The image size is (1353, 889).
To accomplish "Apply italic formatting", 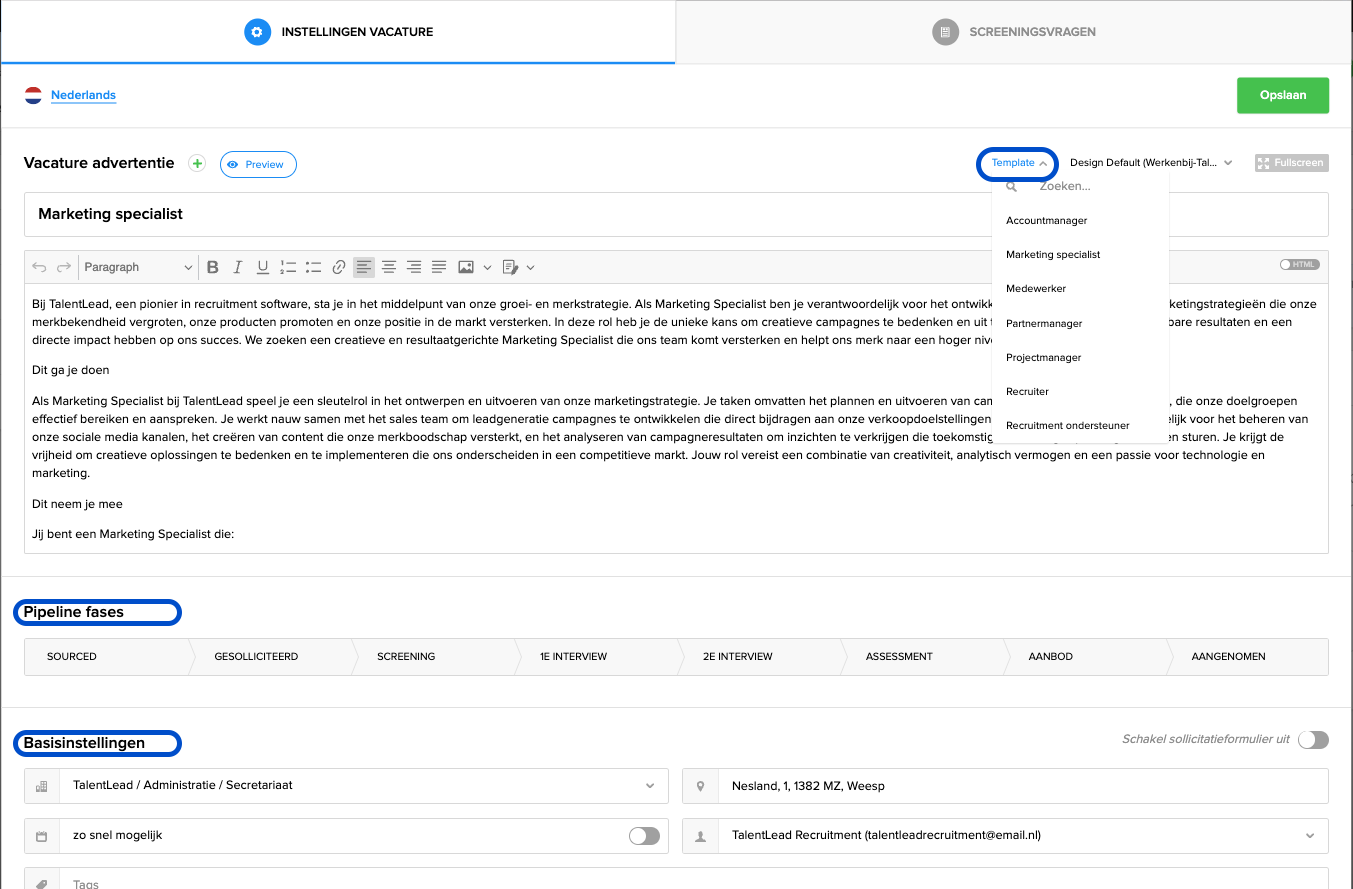I will click(237, 267).
